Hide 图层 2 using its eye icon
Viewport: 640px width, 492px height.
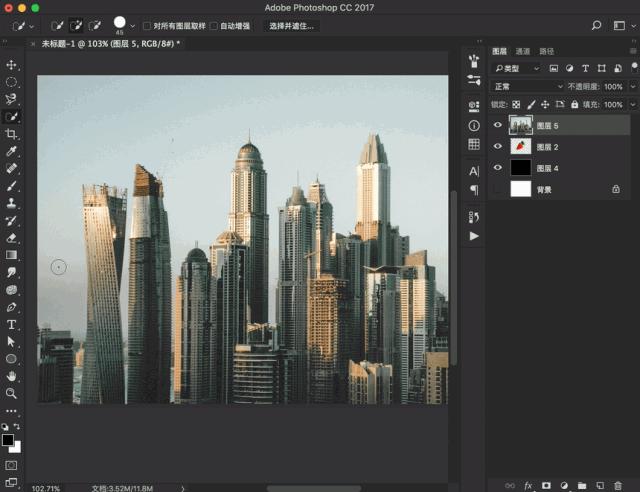pyautogui.click(x=498, y=147)
